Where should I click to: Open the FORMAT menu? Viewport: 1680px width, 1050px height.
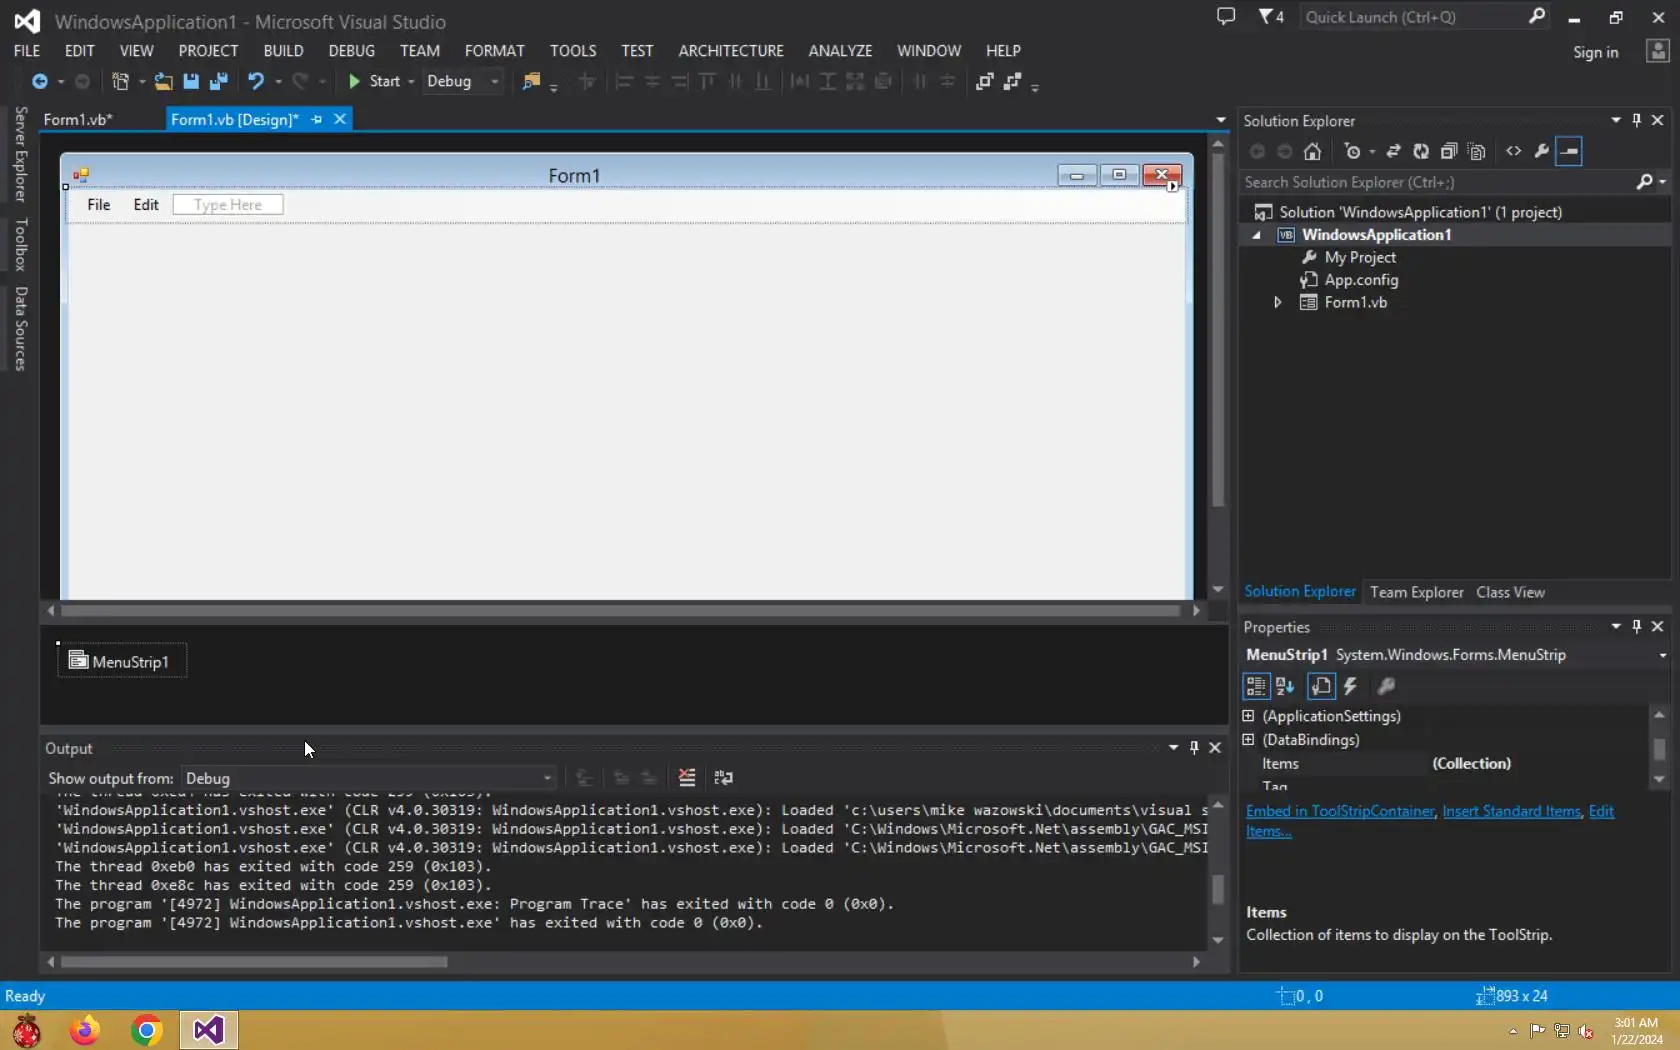tap(494, 51)
